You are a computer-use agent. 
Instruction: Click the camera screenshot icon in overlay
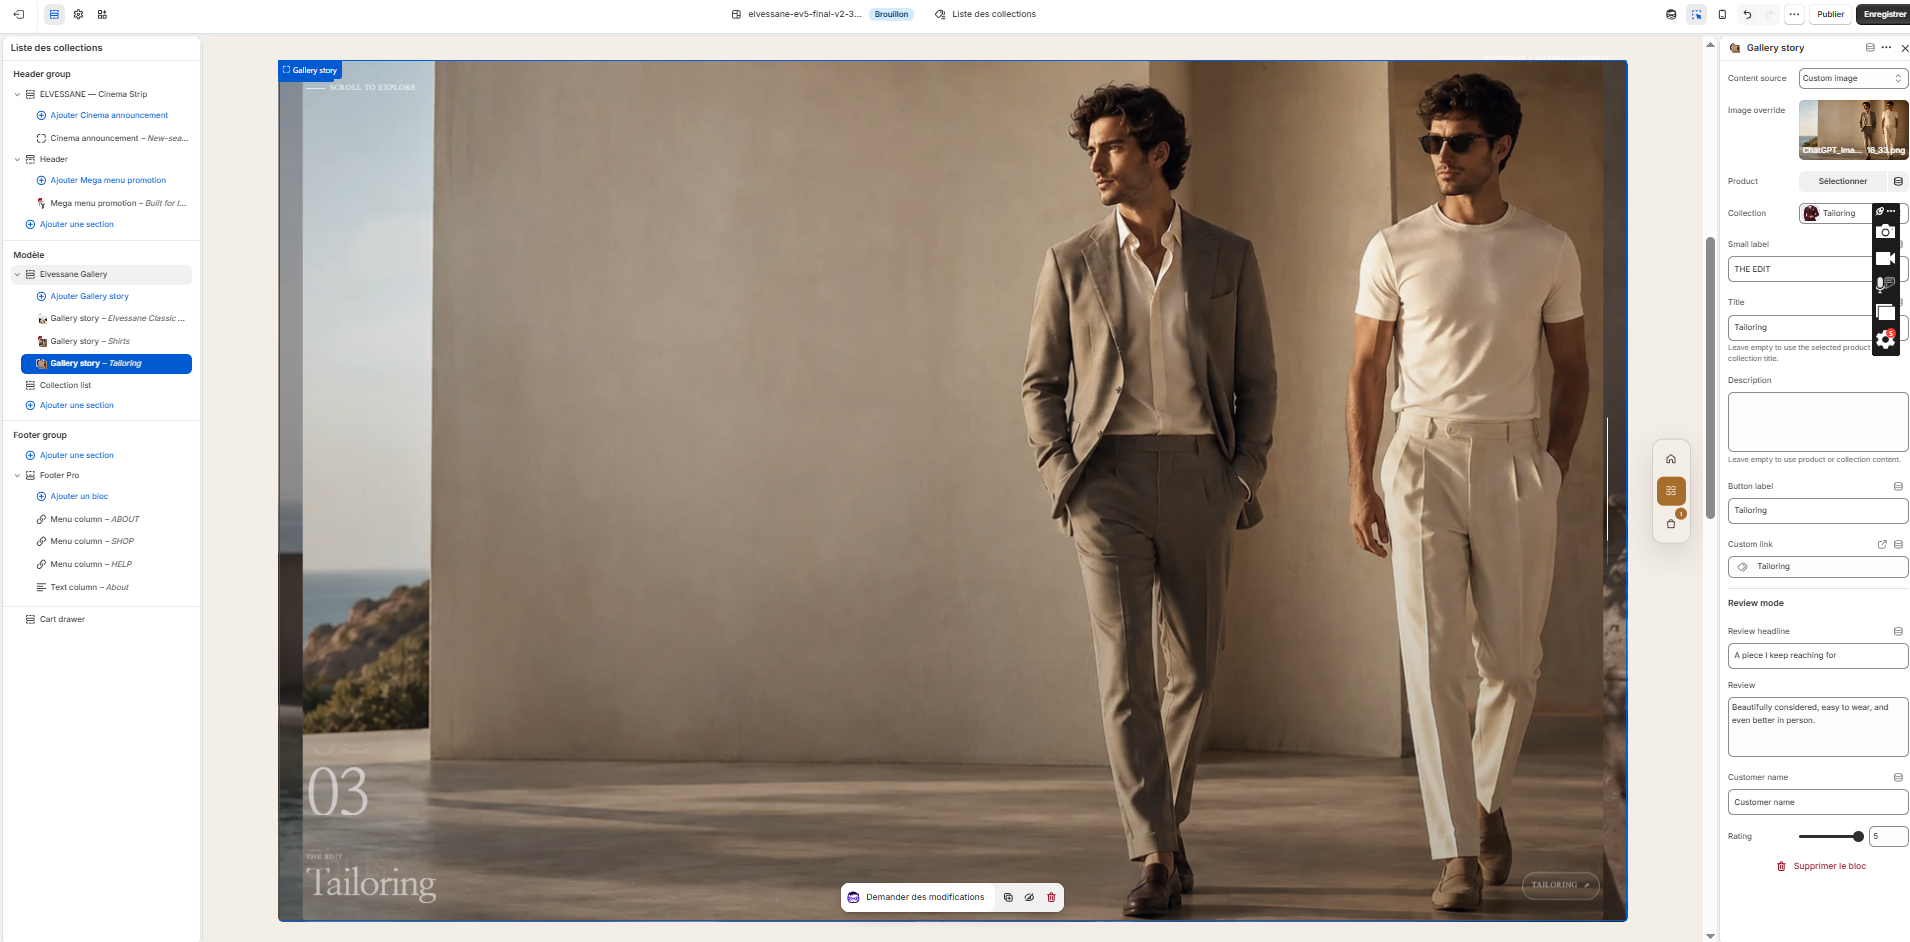(1885, 232)
